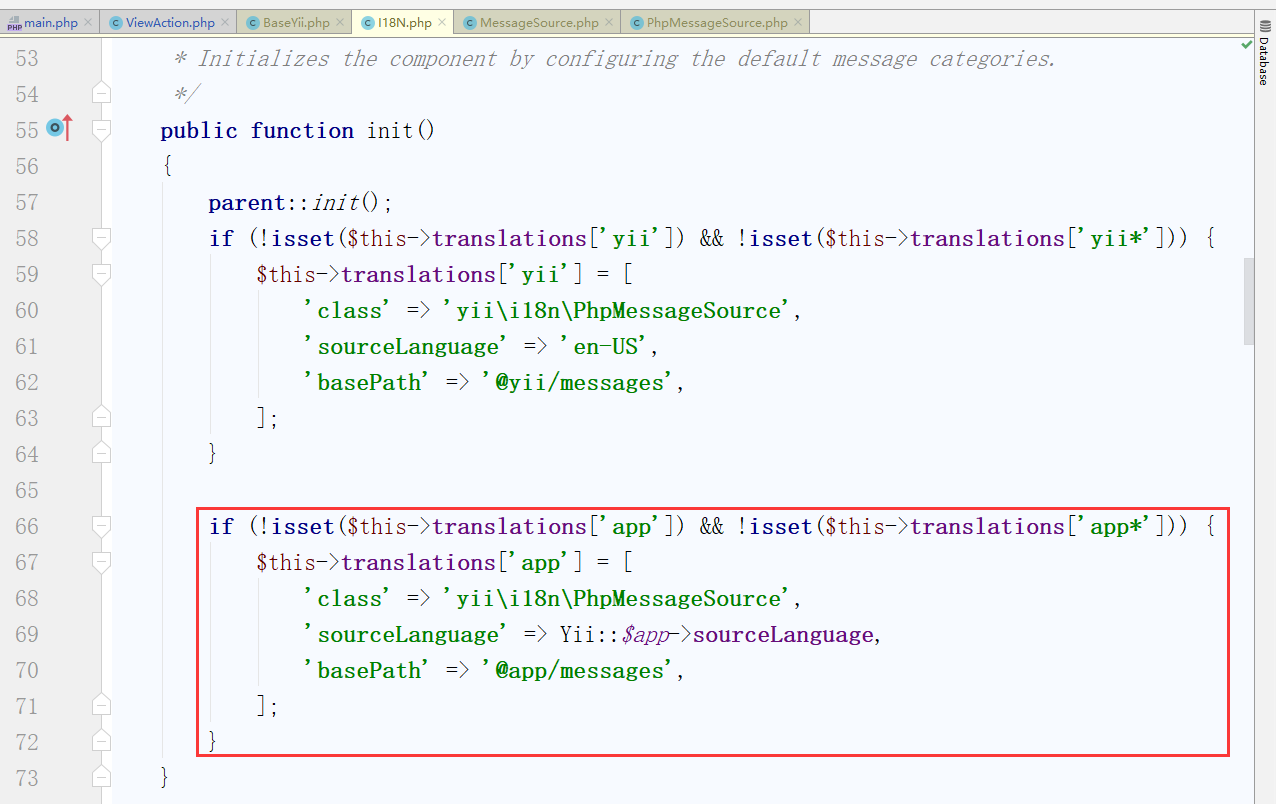
Task: Click the 'init' function name on line 55
Action: 389,131
